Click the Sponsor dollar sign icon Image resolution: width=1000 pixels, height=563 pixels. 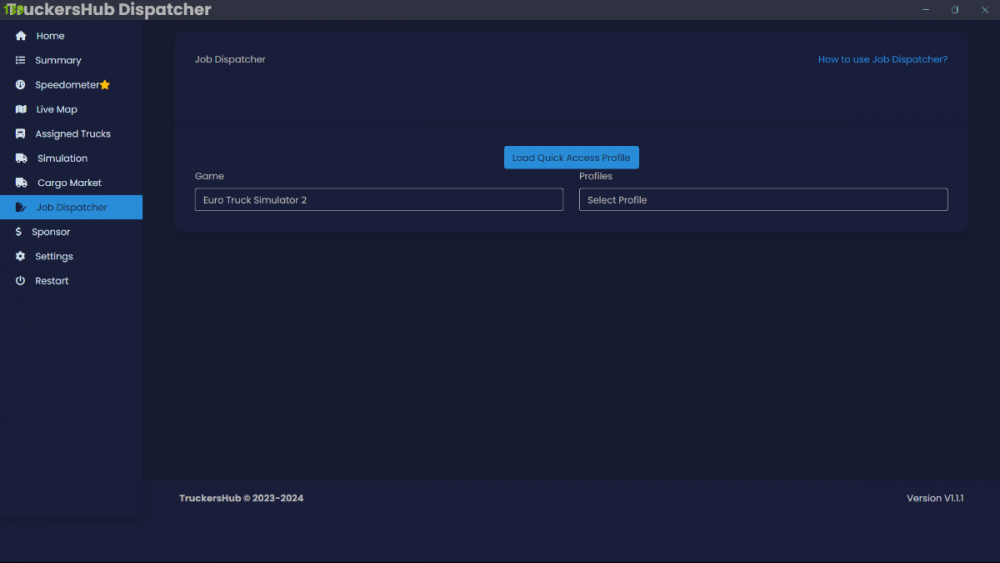19,232
